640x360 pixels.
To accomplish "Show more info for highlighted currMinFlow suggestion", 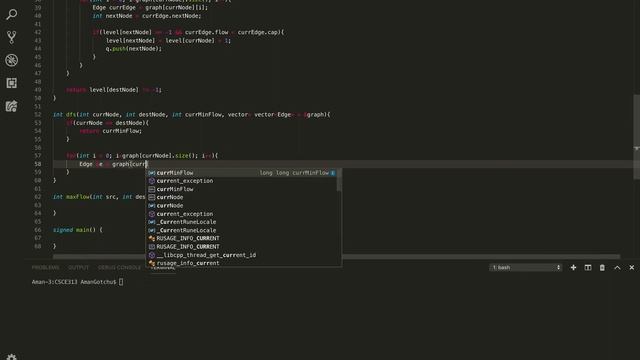I will (333, 173).
